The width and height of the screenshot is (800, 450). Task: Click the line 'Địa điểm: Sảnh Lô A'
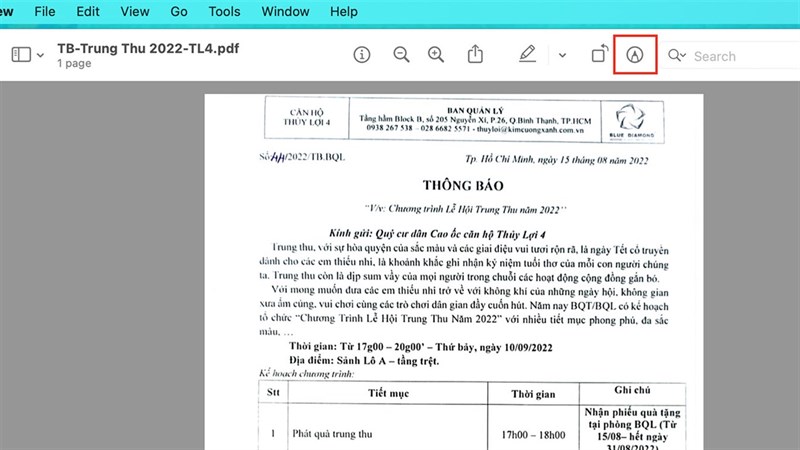364,361
